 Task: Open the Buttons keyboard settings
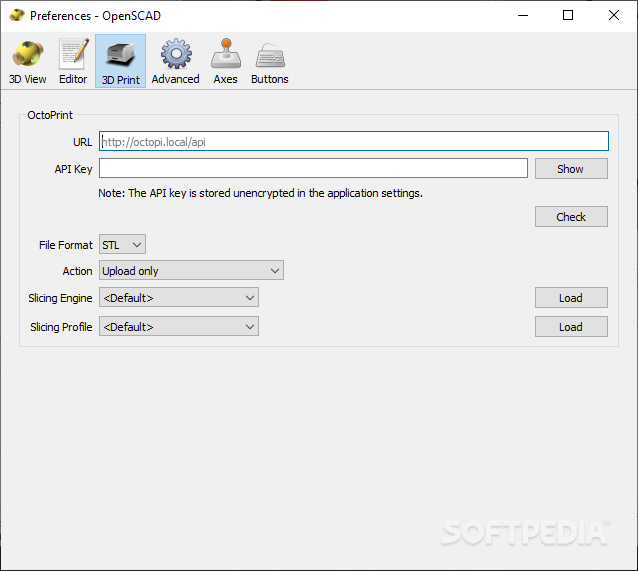270,61
